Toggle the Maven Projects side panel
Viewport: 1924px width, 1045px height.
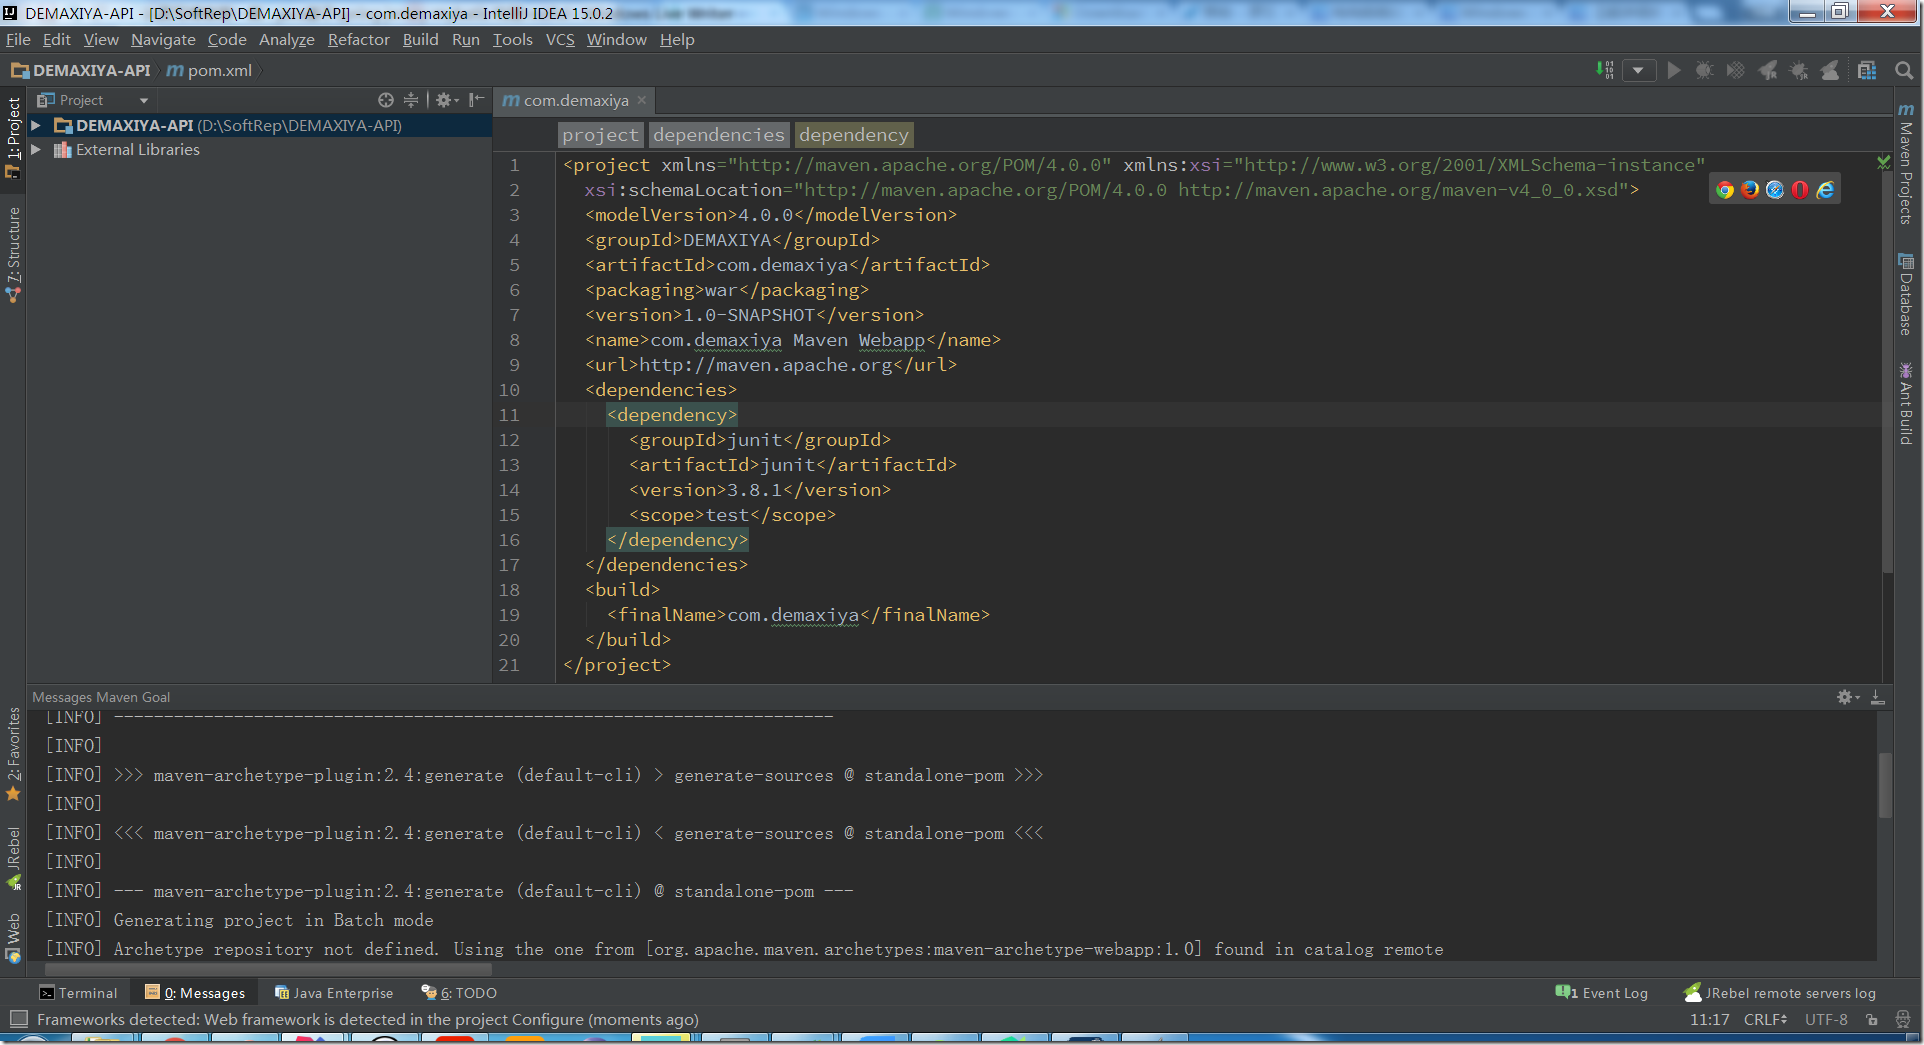1906,163
